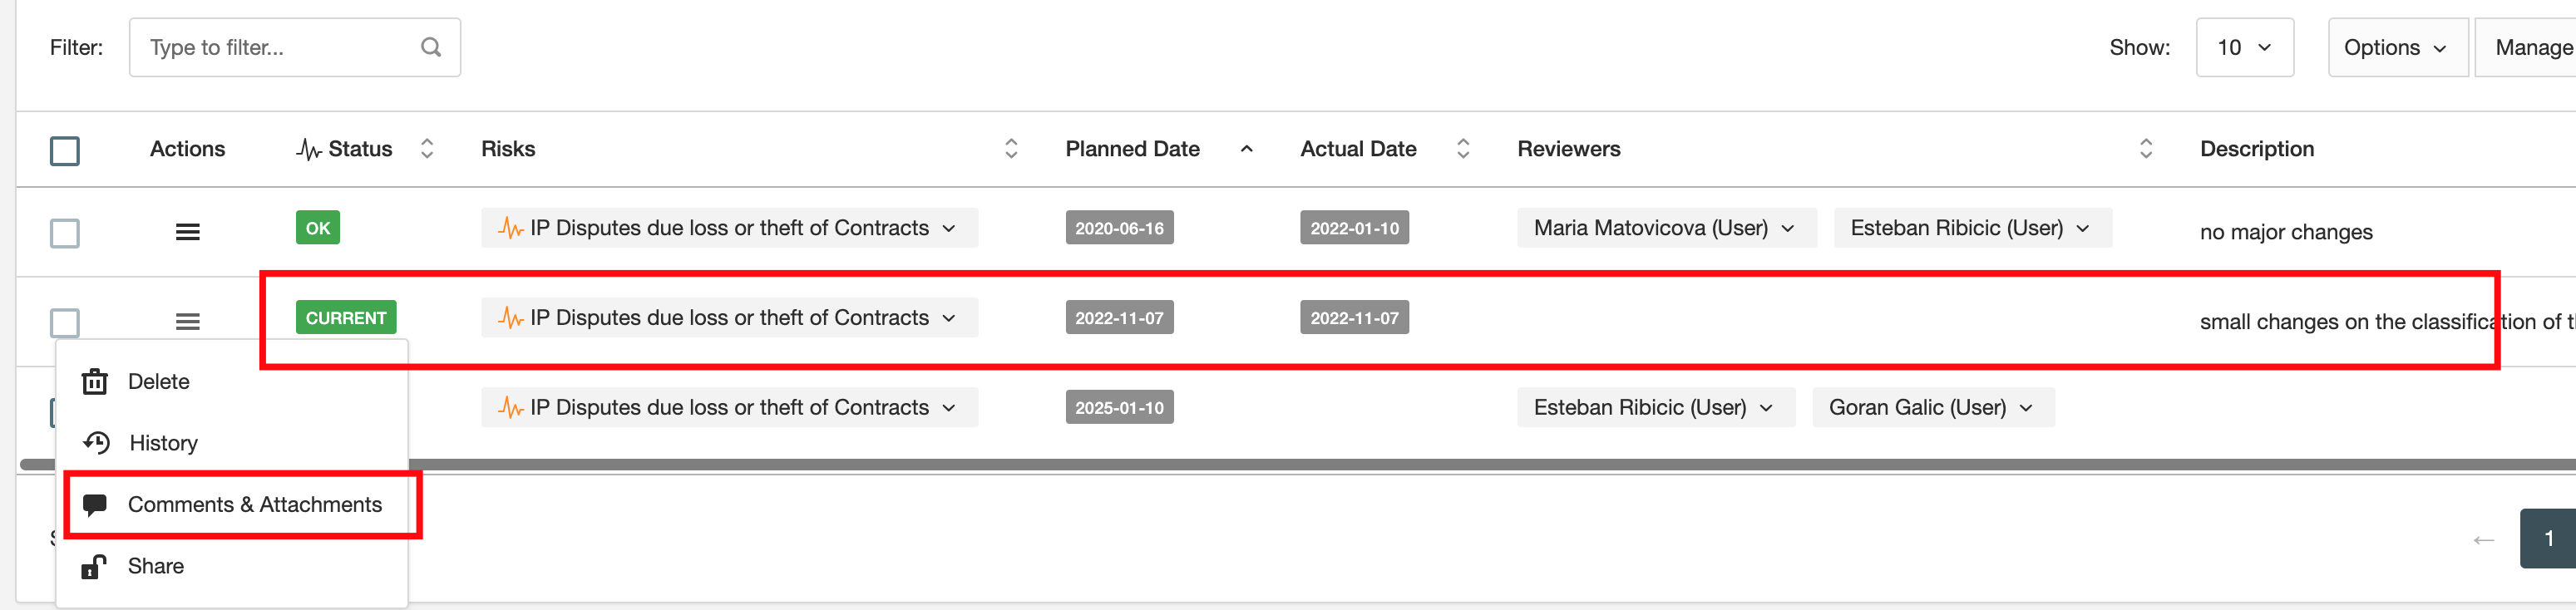
Task: Click page 1 in the pagination
Action: 2550,538
